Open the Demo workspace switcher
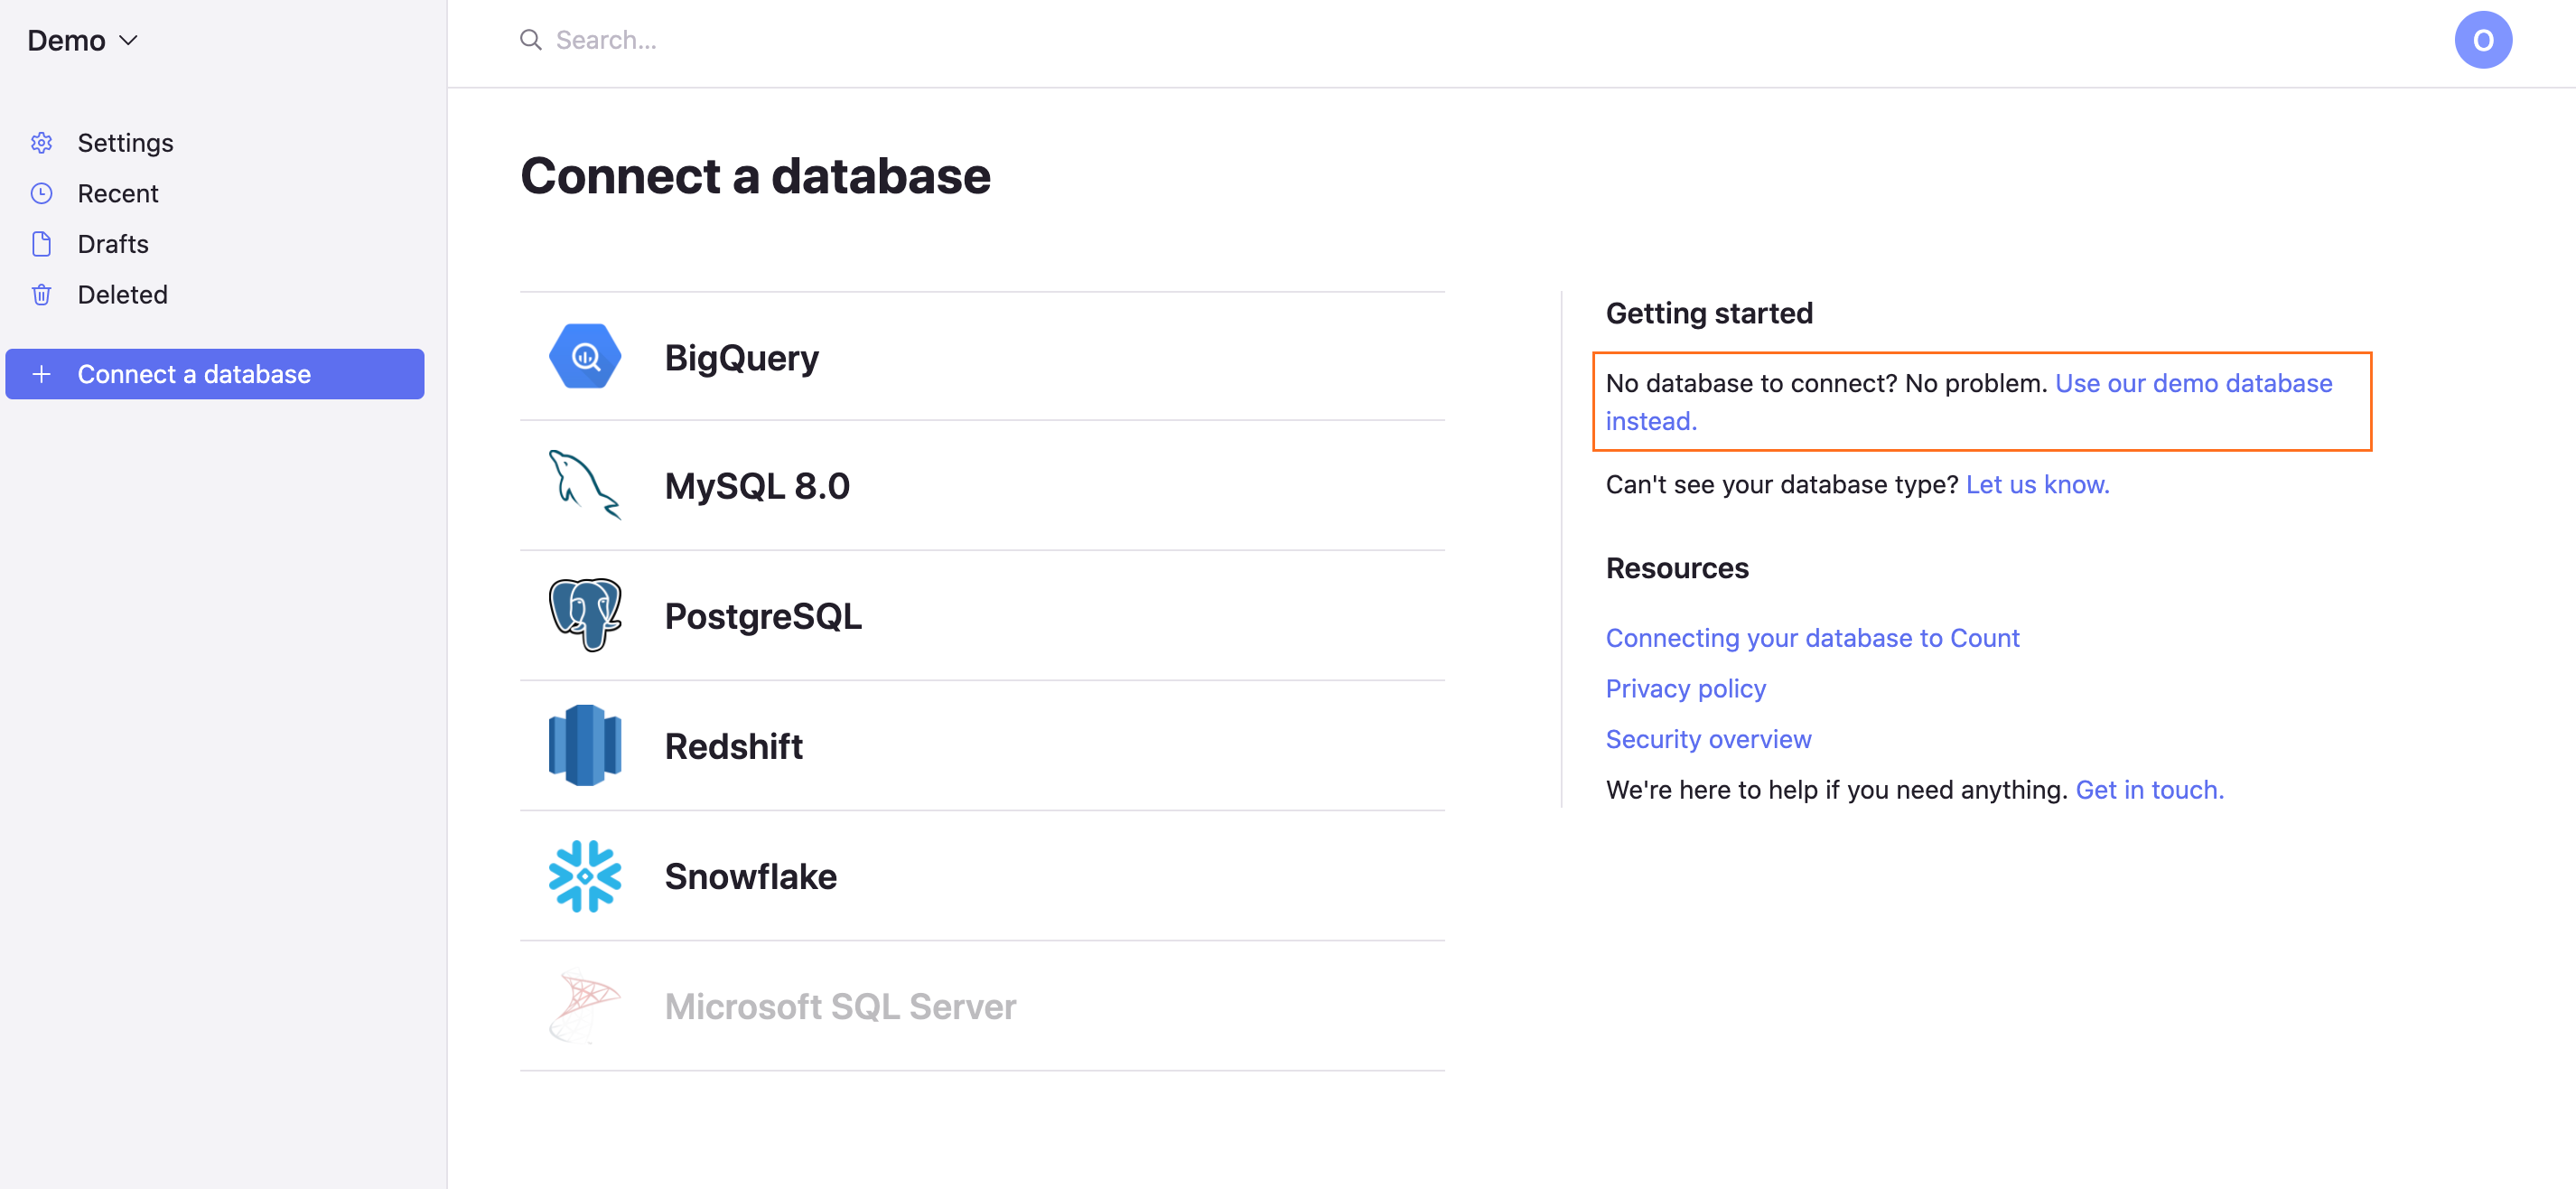Image resolution: width=2576 pixels, height=1189 pixels. tap(82, 41)
